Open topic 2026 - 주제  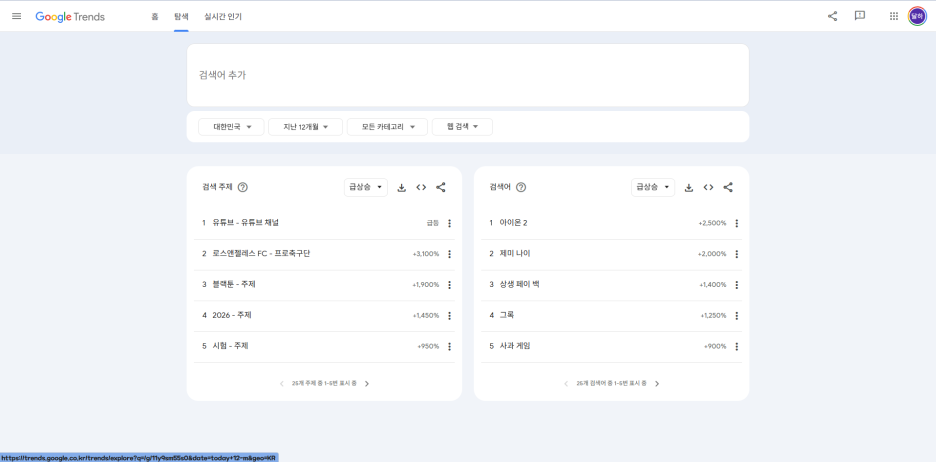(x=232, y=315)
